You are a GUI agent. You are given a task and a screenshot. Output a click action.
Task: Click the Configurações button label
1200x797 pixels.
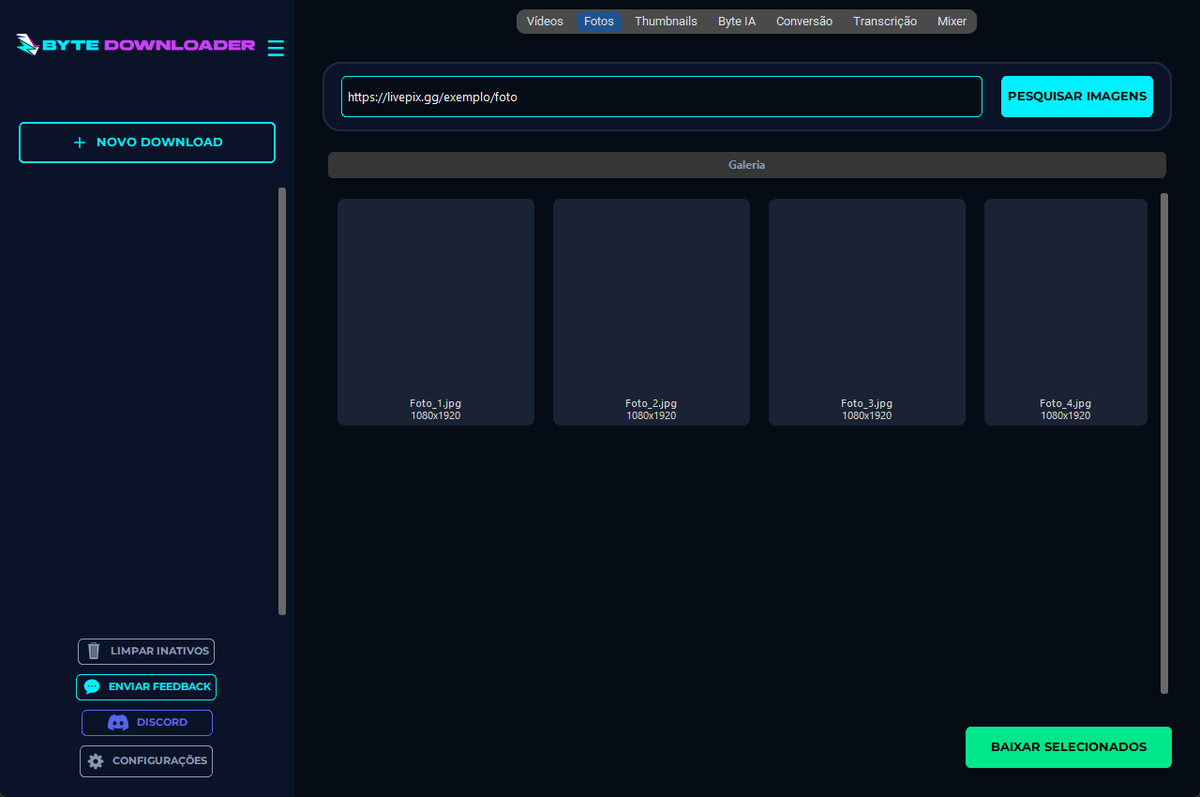(x=160, y=761)
